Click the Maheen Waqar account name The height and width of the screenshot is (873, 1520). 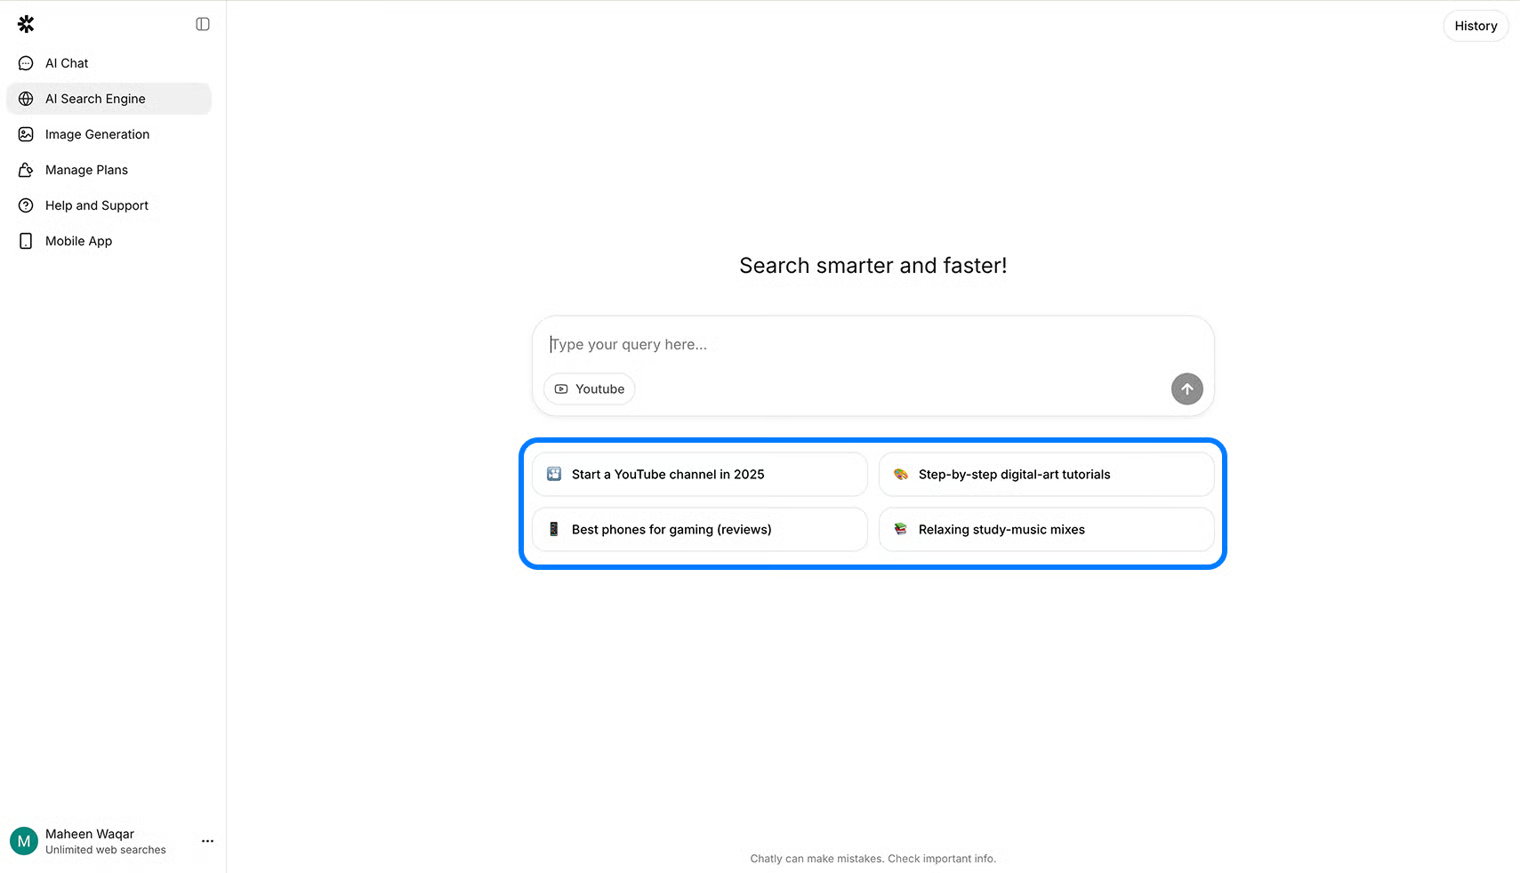[89, 834]
